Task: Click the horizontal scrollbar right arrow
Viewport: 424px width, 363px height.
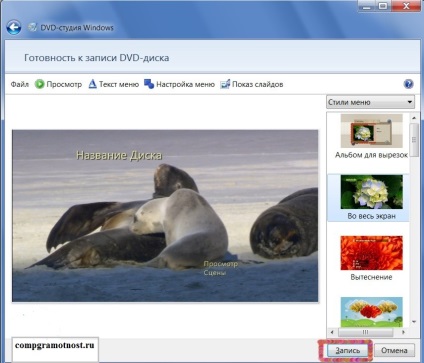Action: point(403,332)
